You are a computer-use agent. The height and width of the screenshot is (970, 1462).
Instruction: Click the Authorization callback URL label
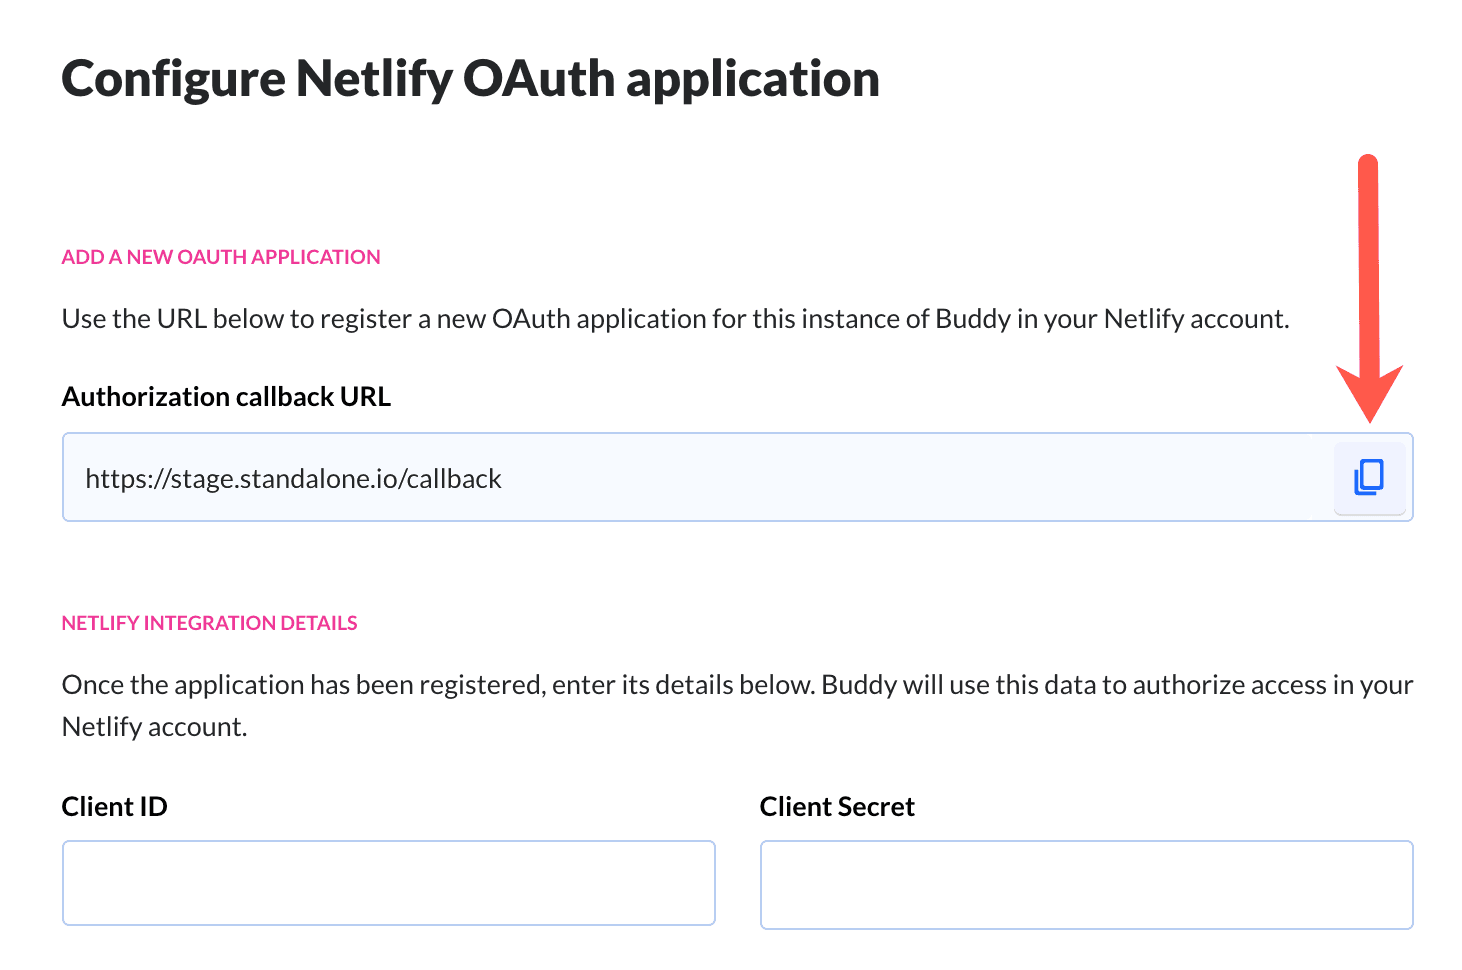pyautogui.click(x=226, y=397)
